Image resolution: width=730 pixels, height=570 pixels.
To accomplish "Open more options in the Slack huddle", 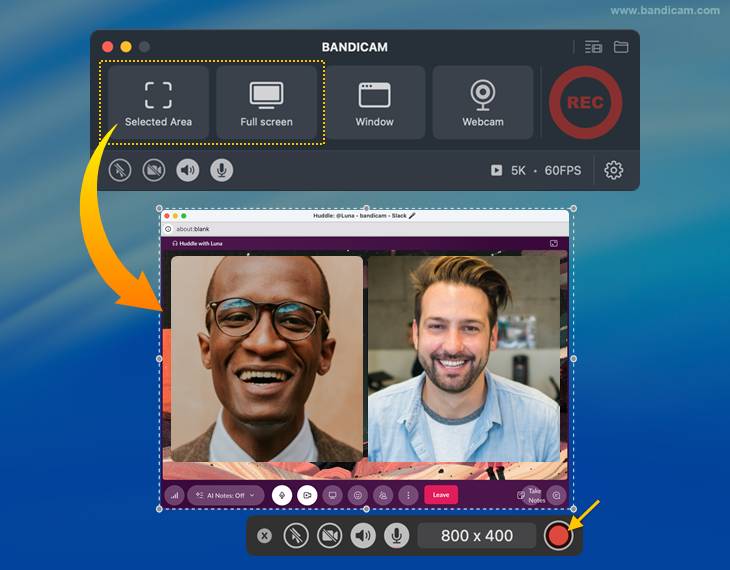I will click(408, 495).
